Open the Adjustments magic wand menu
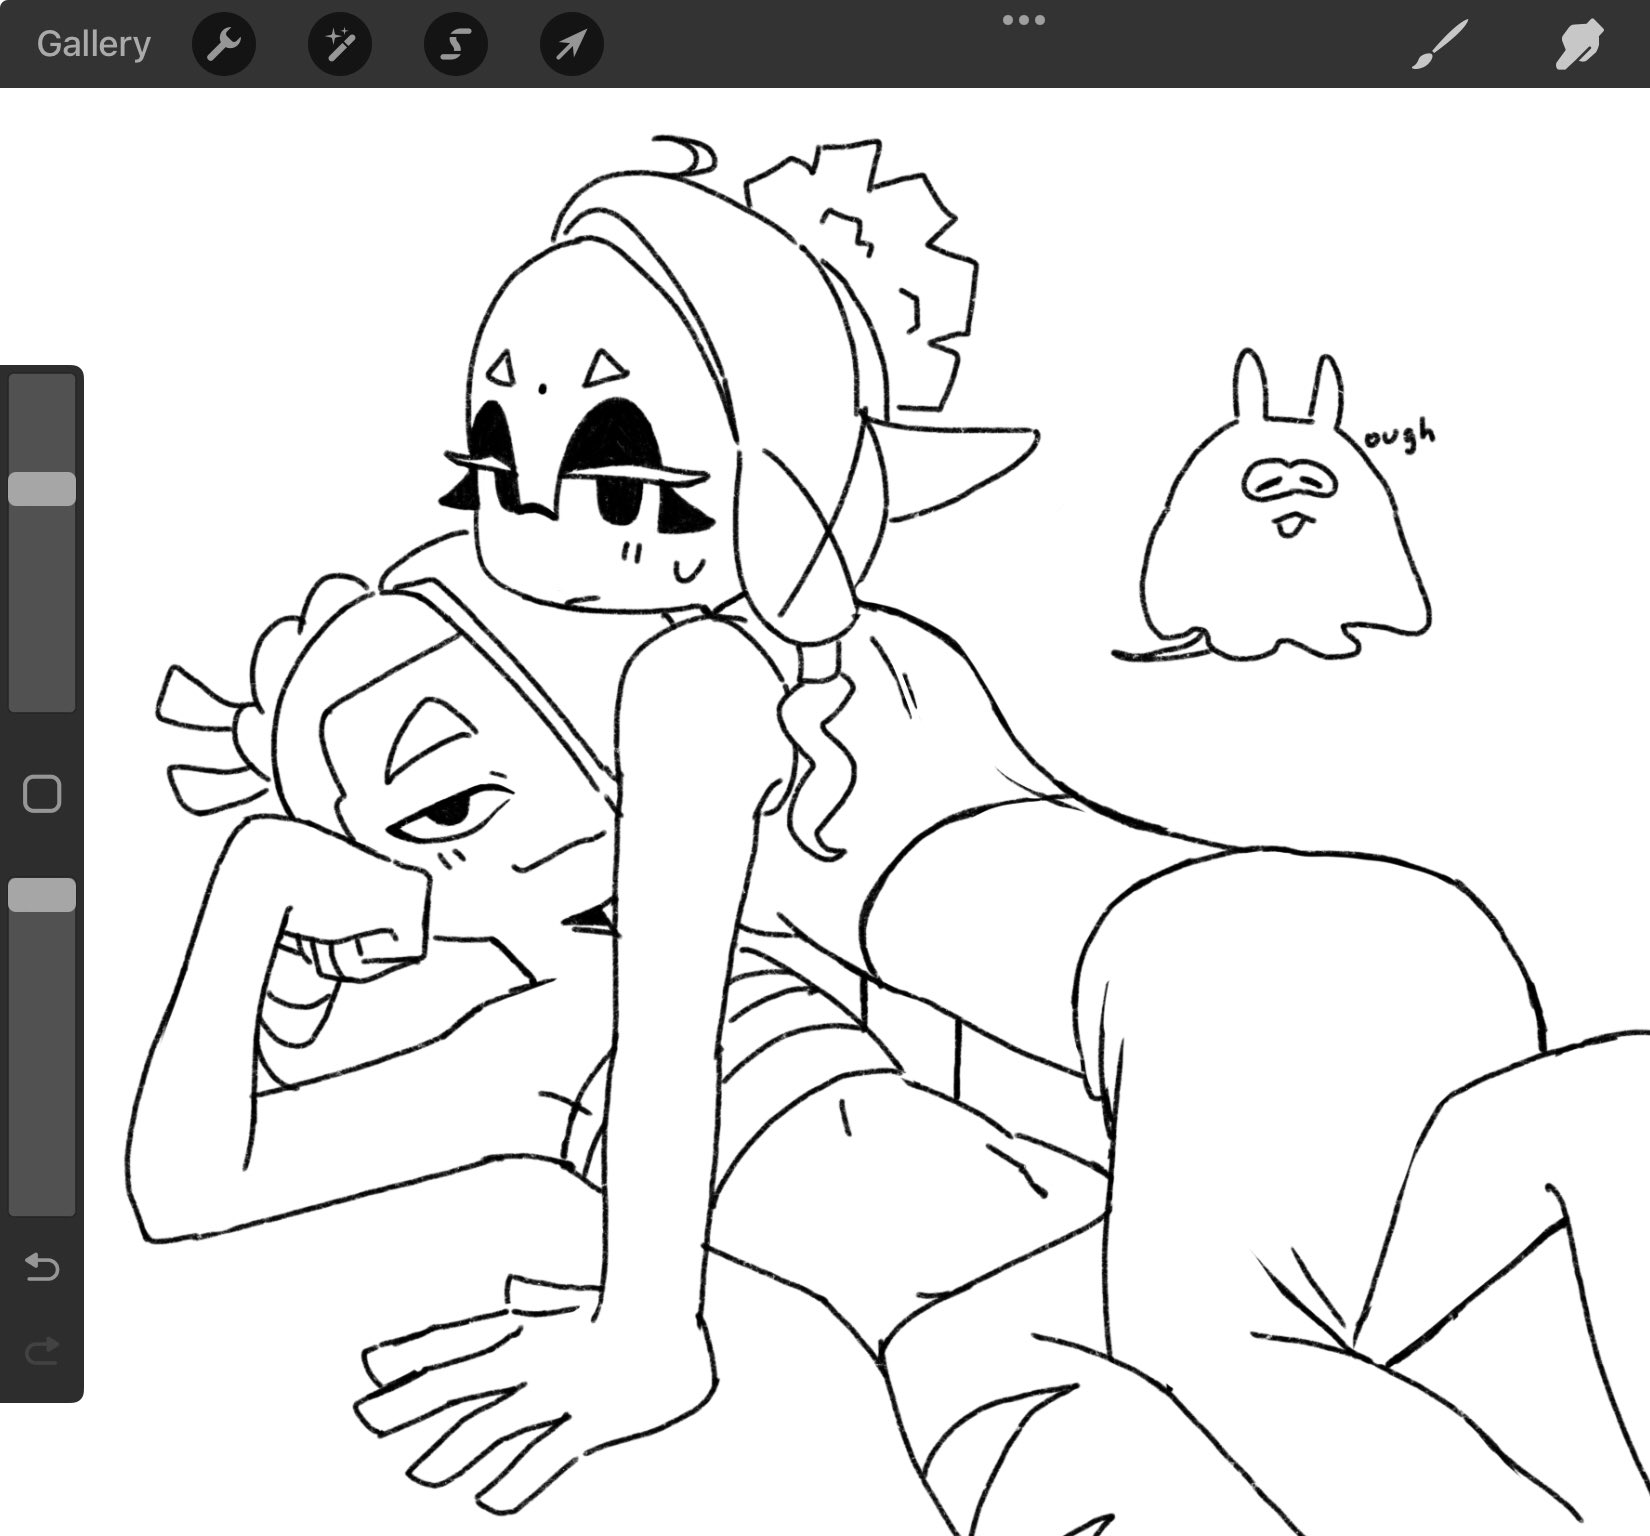 tap(340, 44)
